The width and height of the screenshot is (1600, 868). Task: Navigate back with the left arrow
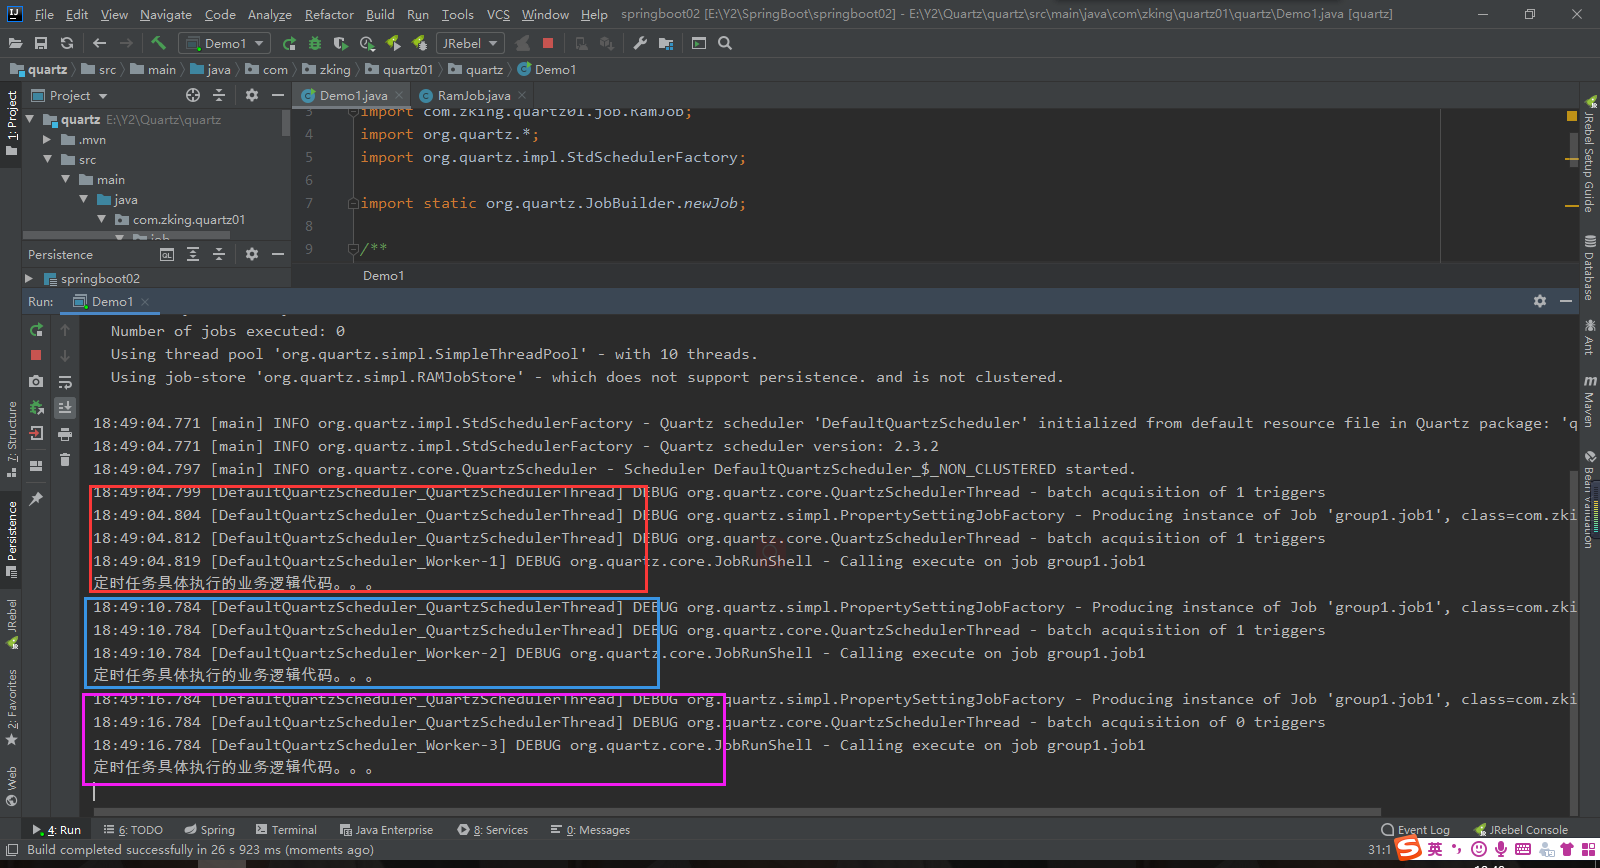pyautogui.click(x=99, y=43)
